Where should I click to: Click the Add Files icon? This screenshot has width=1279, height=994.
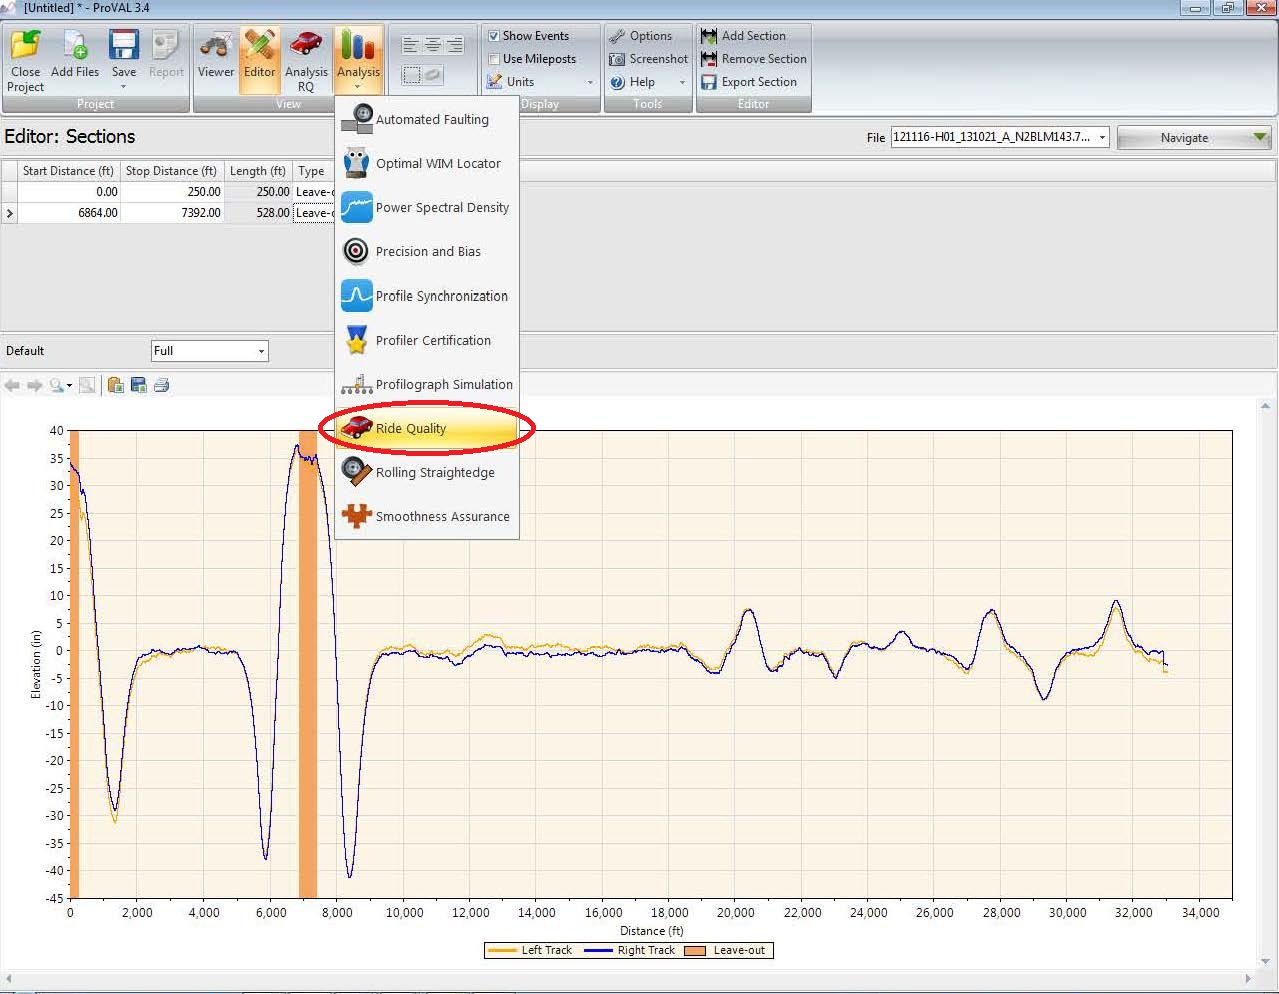tap(75, 45)
